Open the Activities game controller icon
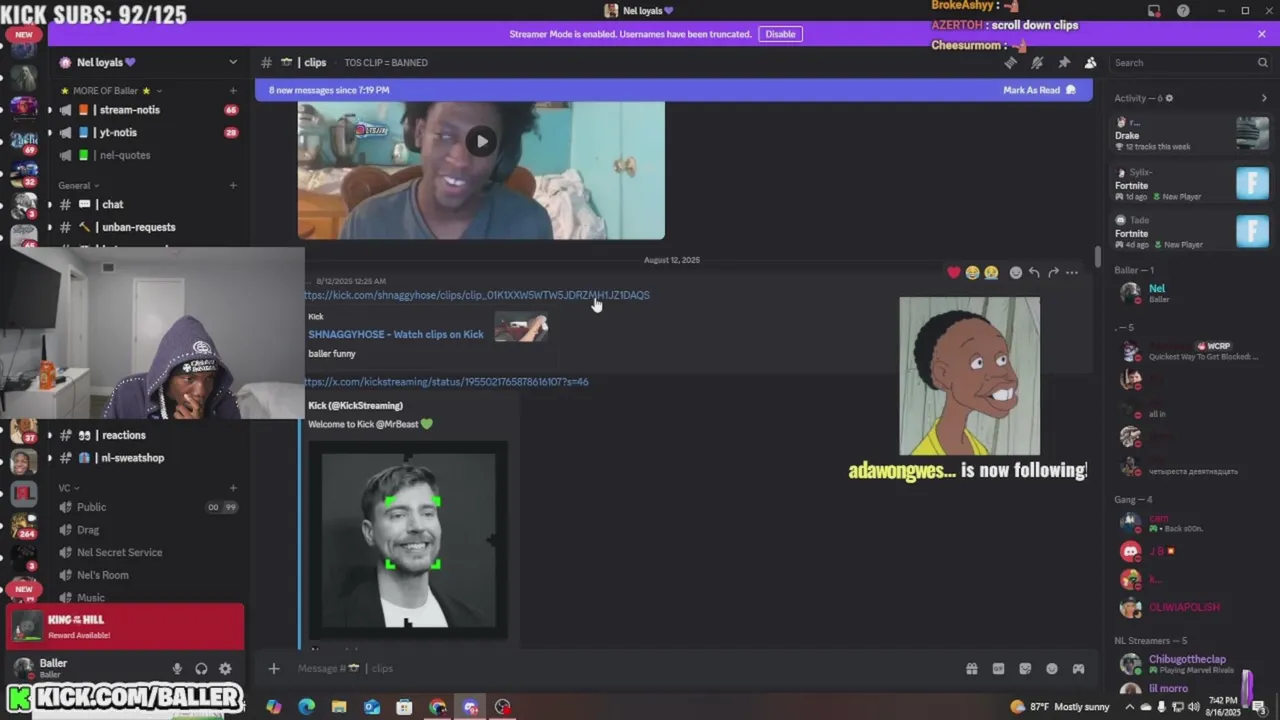 point(1078,669)
